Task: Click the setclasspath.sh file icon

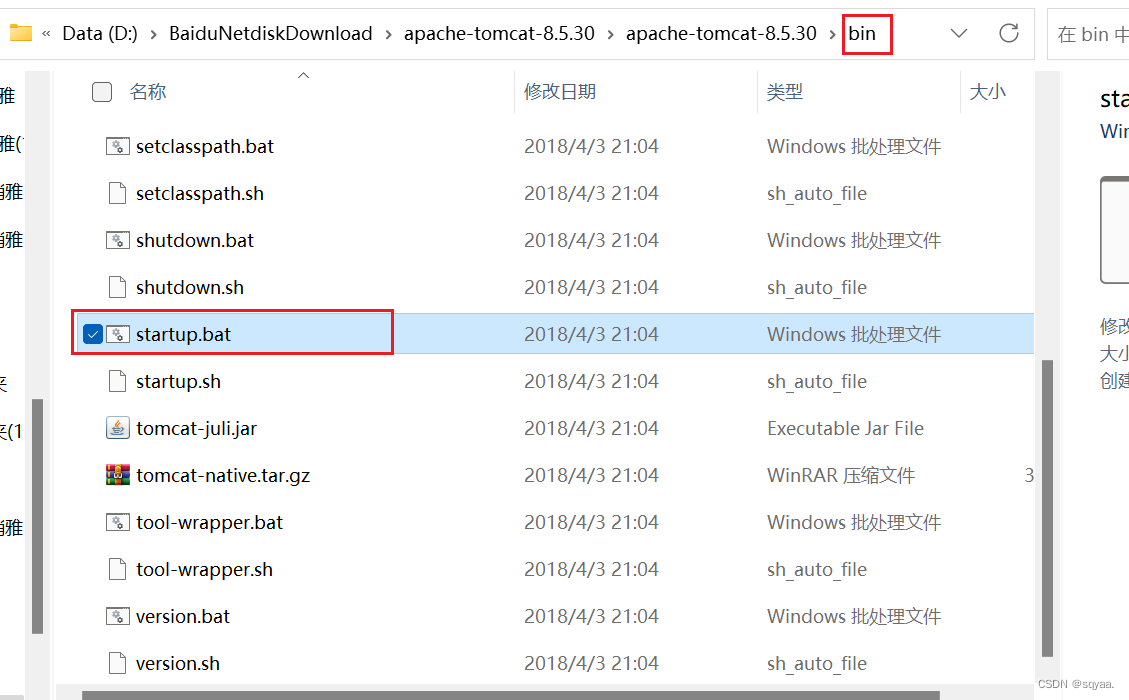Action: pyautogui.click(x=117, y=193)
